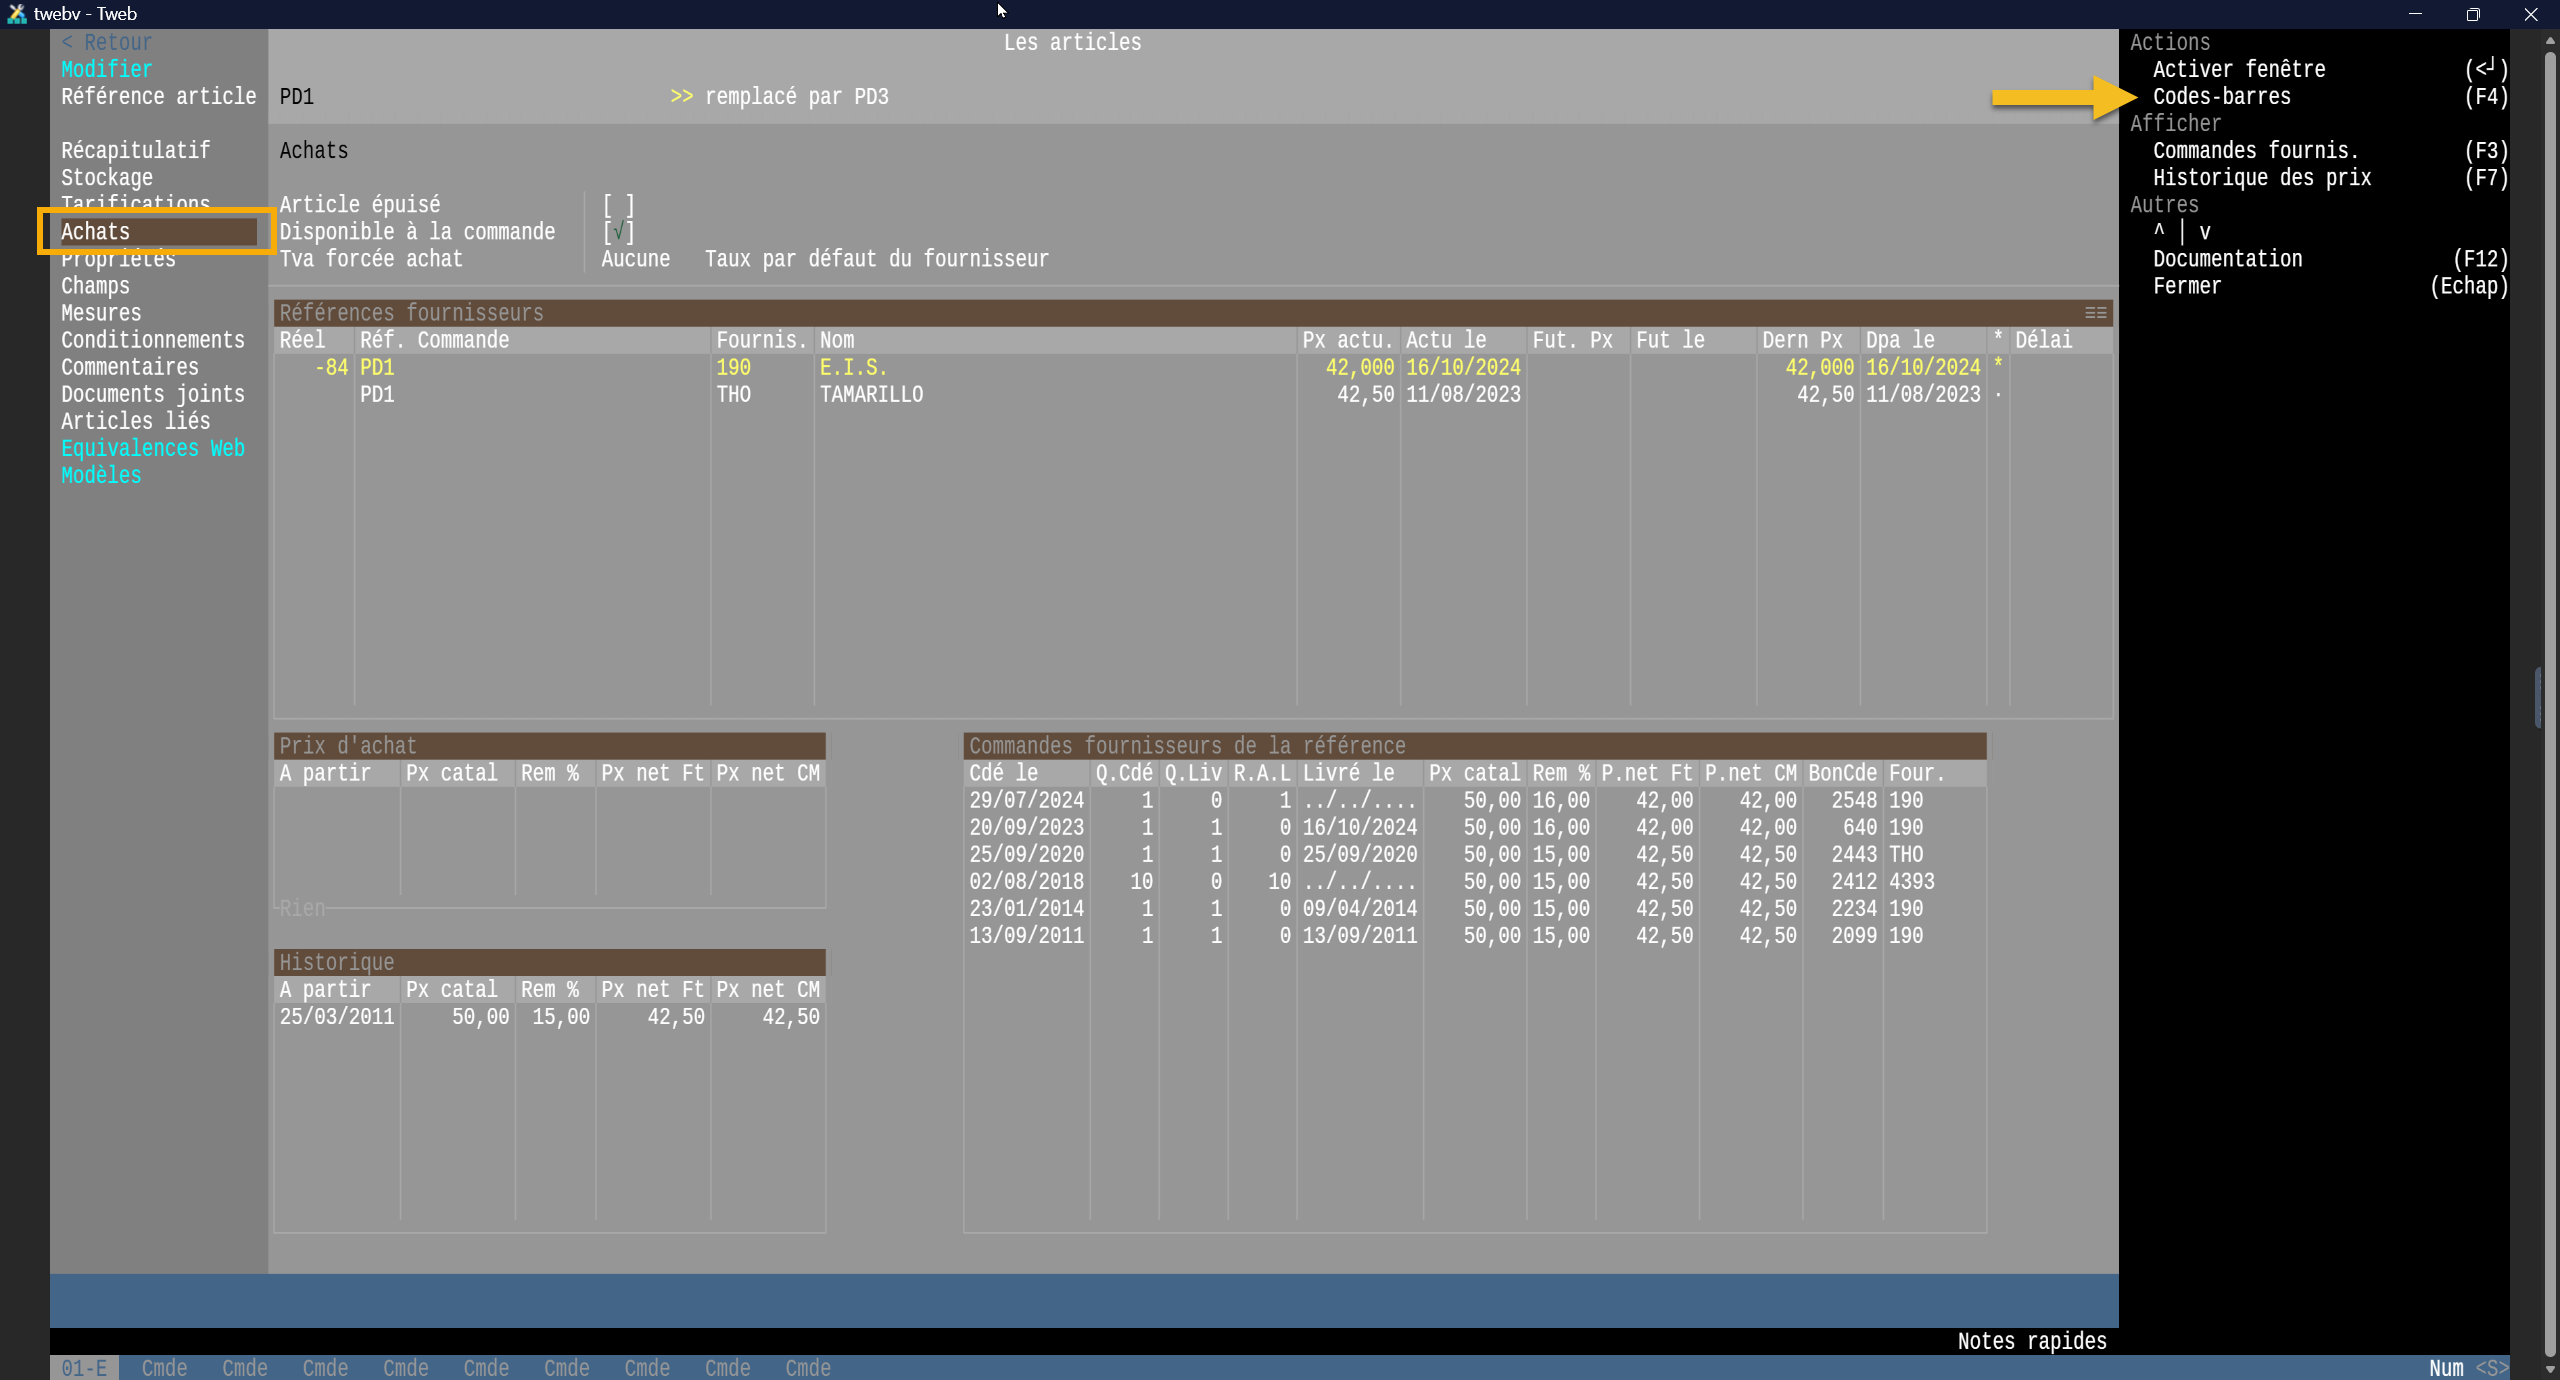Viewport: 2560px width, 1380px height.
Task: Click the Codes-barres action
Action: [2221, 97]
